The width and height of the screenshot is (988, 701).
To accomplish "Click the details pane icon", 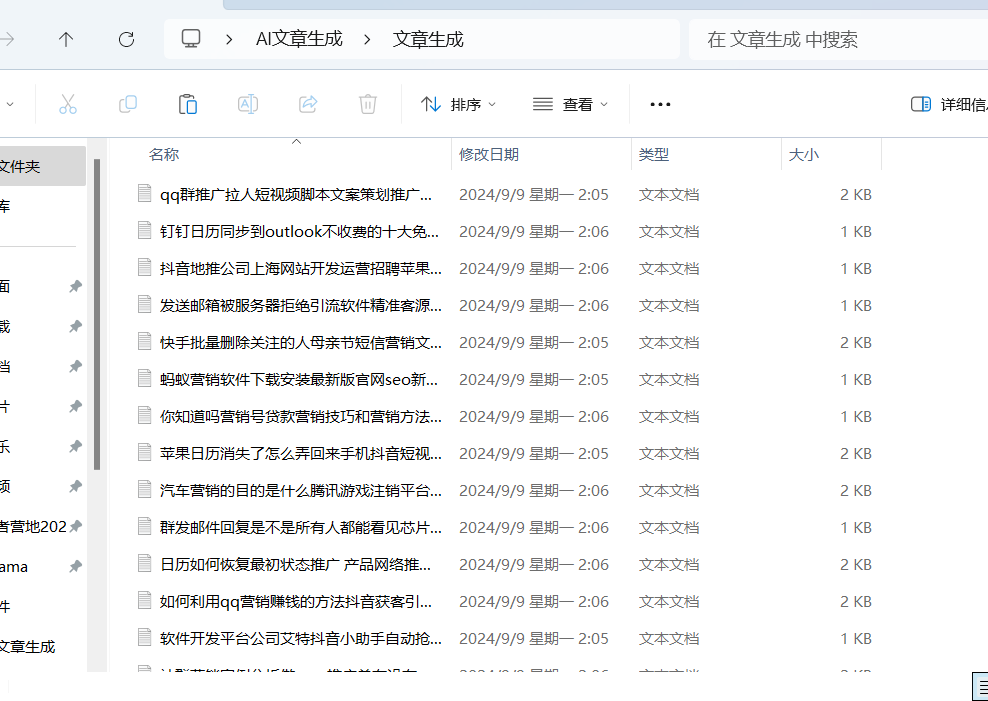I will [921, 105].
